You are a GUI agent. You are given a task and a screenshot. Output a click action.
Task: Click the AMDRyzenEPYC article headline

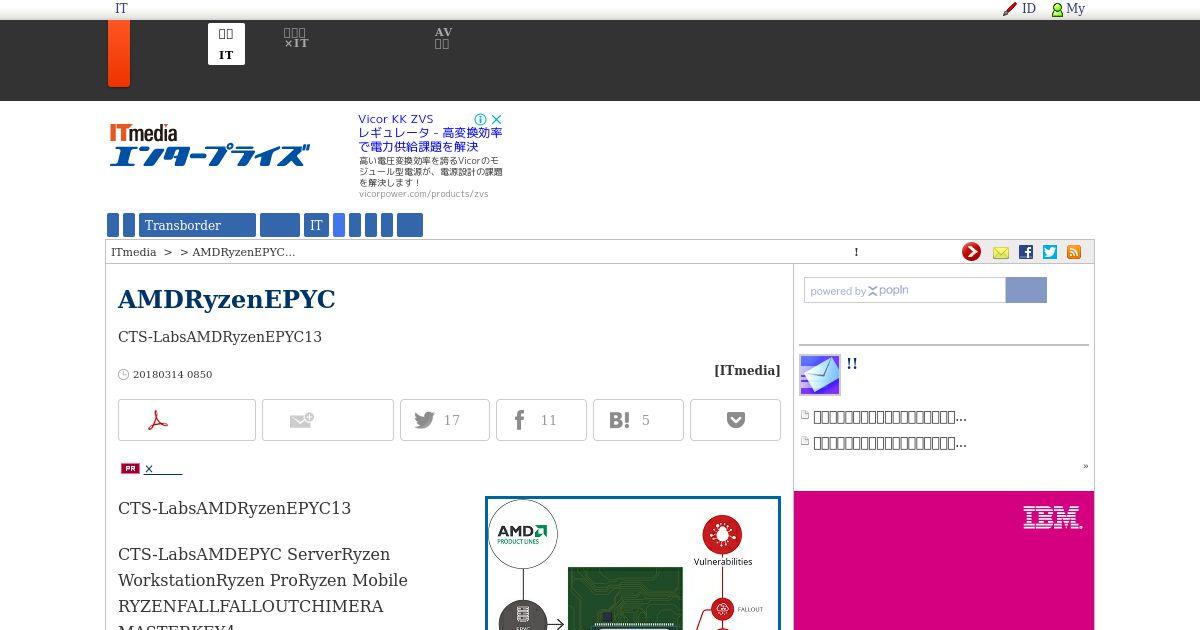227,299
